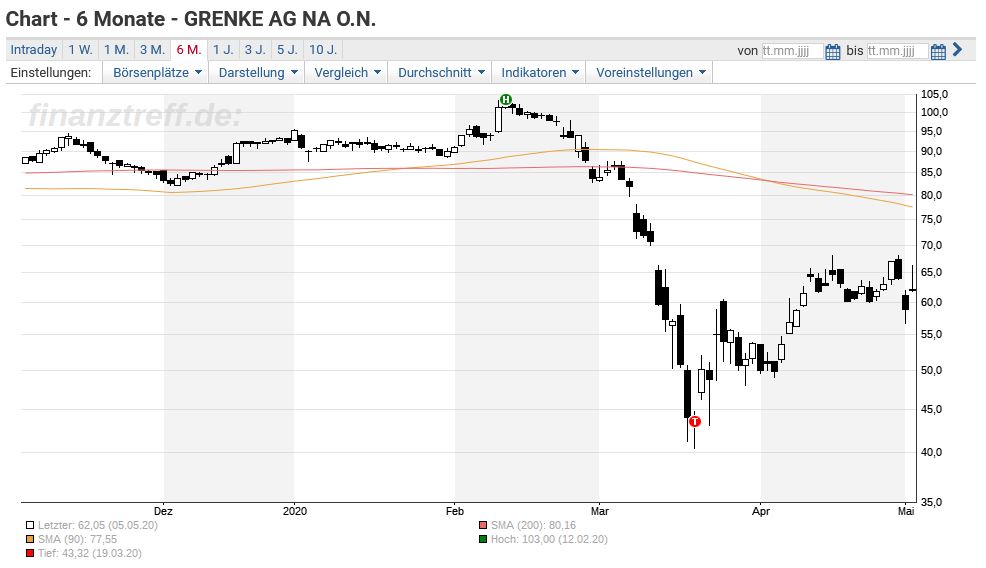Select the 1 W. time range tab
This screenshot has width=986, height=568.
(x=80, y=50)
